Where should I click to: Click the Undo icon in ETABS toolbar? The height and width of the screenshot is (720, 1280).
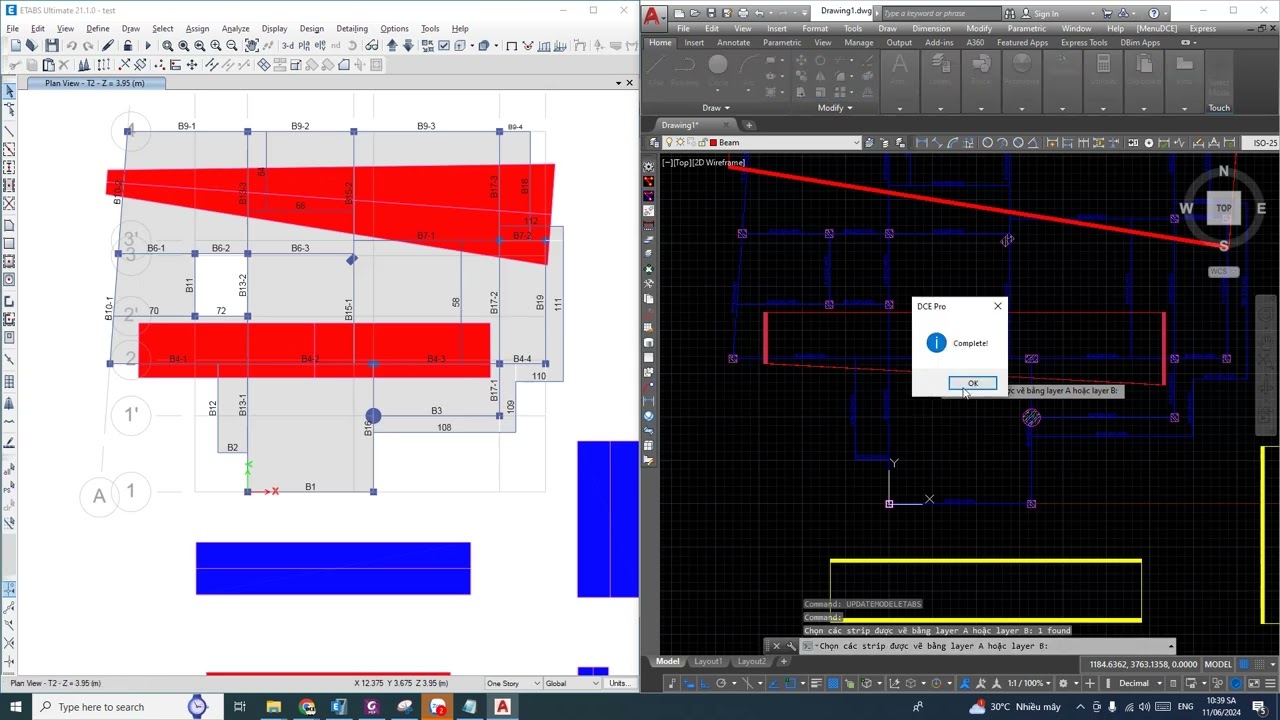pos(72,46)
